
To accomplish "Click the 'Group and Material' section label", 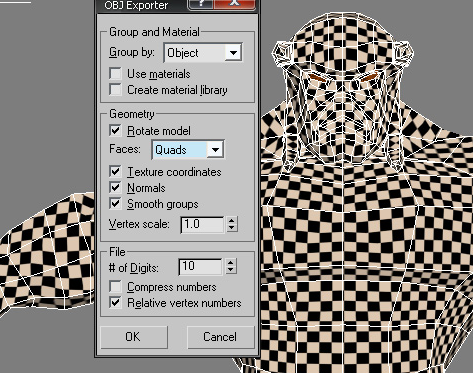I will tap(154, 32).
